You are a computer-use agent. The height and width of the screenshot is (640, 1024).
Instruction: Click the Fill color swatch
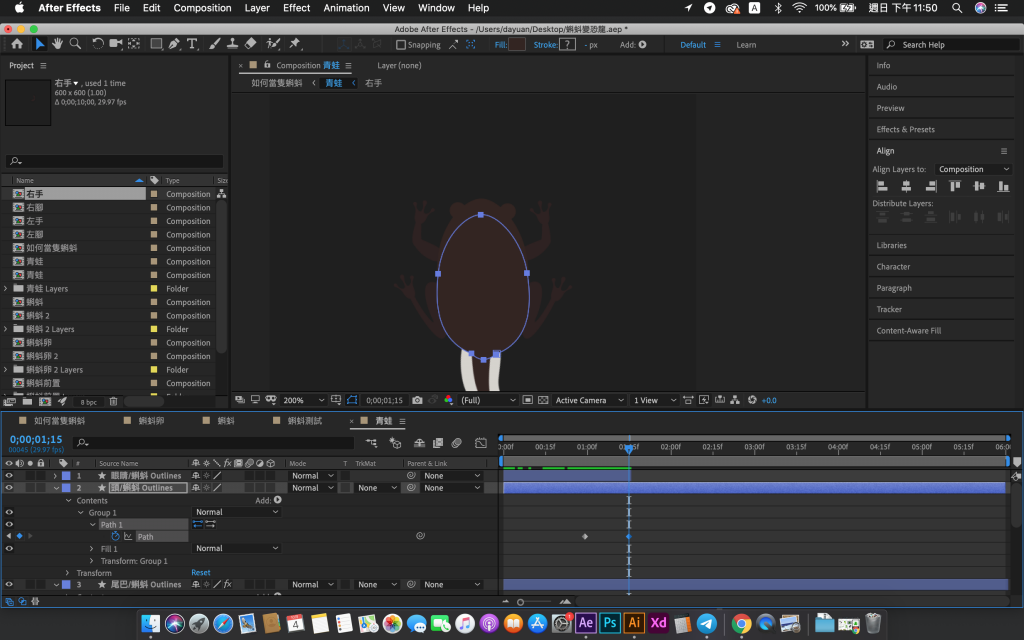point(517,45)
